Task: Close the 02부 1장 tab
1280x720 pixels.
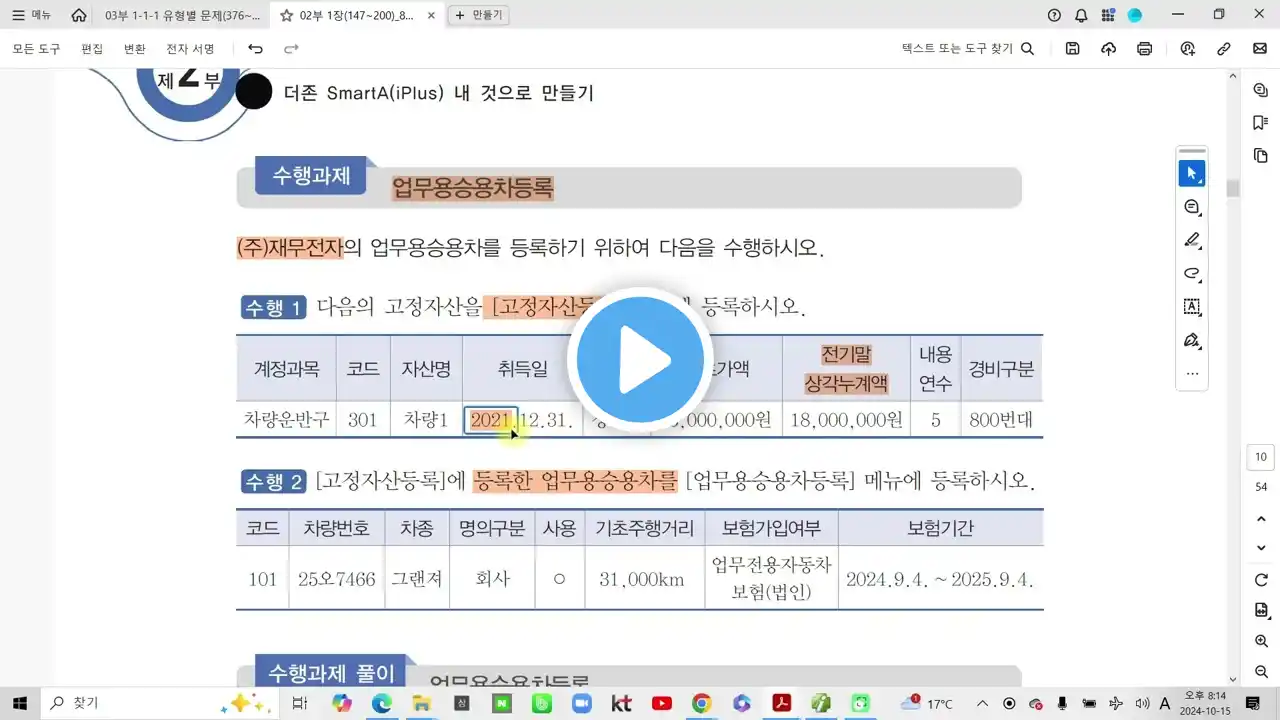Action: pos(432,15)
